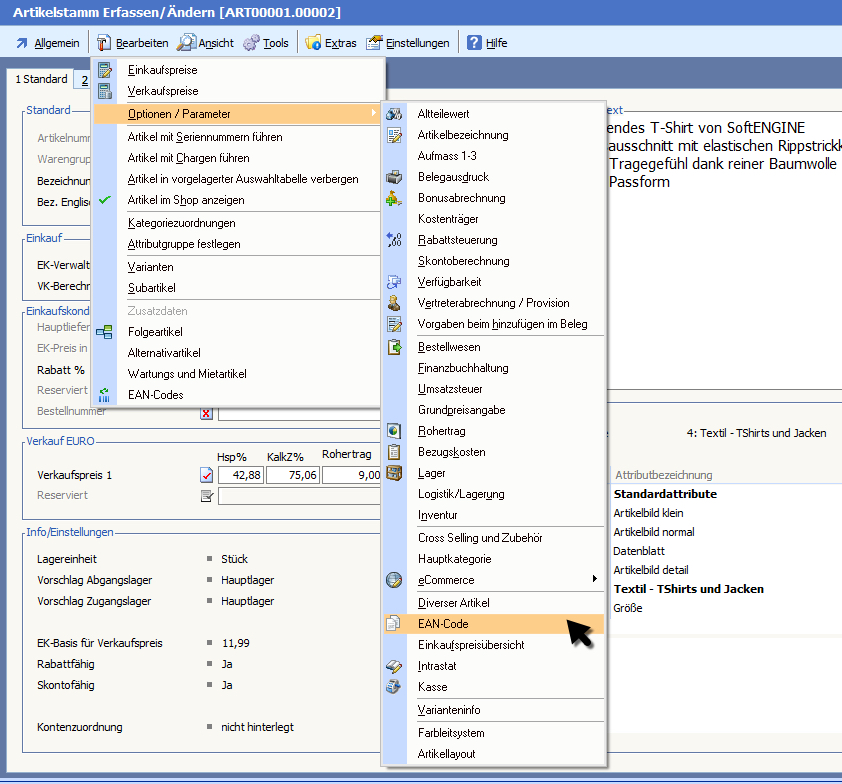Open the Einstellungen toolbar menu
This screenshot has height=784, width=842.
pyautogui.click(x=408, y=43)
